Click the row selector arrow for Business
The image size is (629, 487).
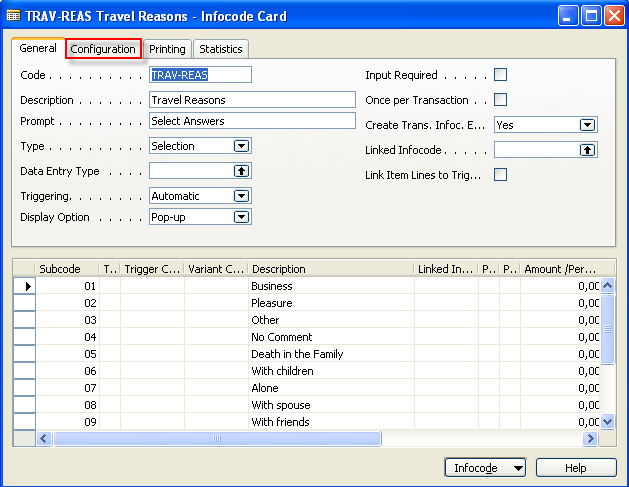click(x=28, y=286)
